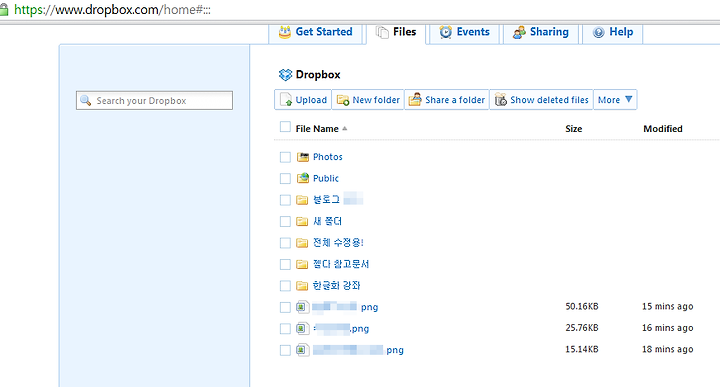Click the Search your Dropbox field
The height and width of the screenshot is (387, 720).
click(154, 101)
